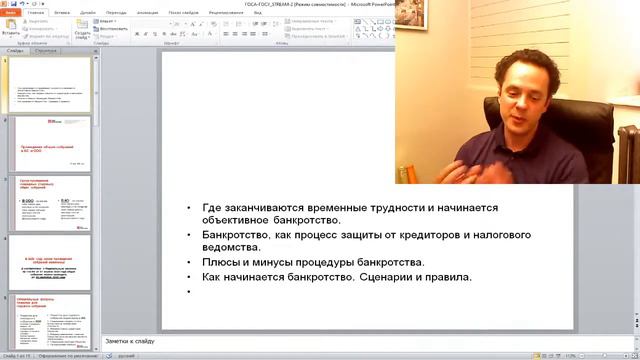
Task: Click the decrease list level icon
Action: pos(255,24)
